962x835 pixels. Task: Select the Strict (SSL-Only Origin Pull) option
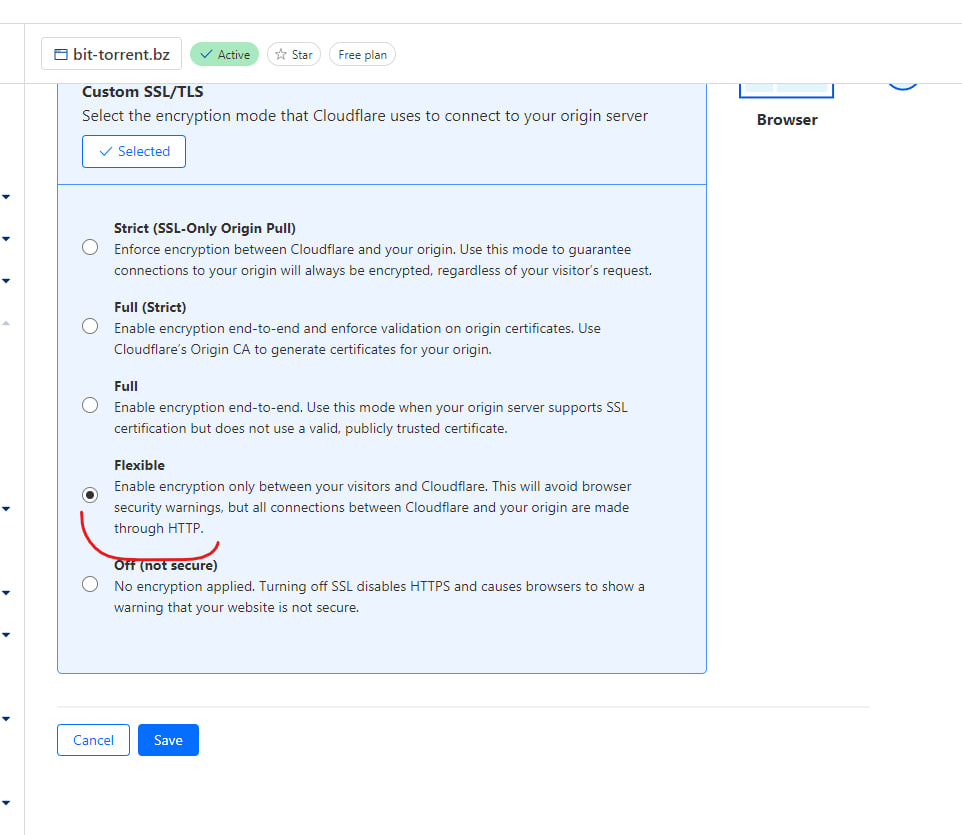90,248
